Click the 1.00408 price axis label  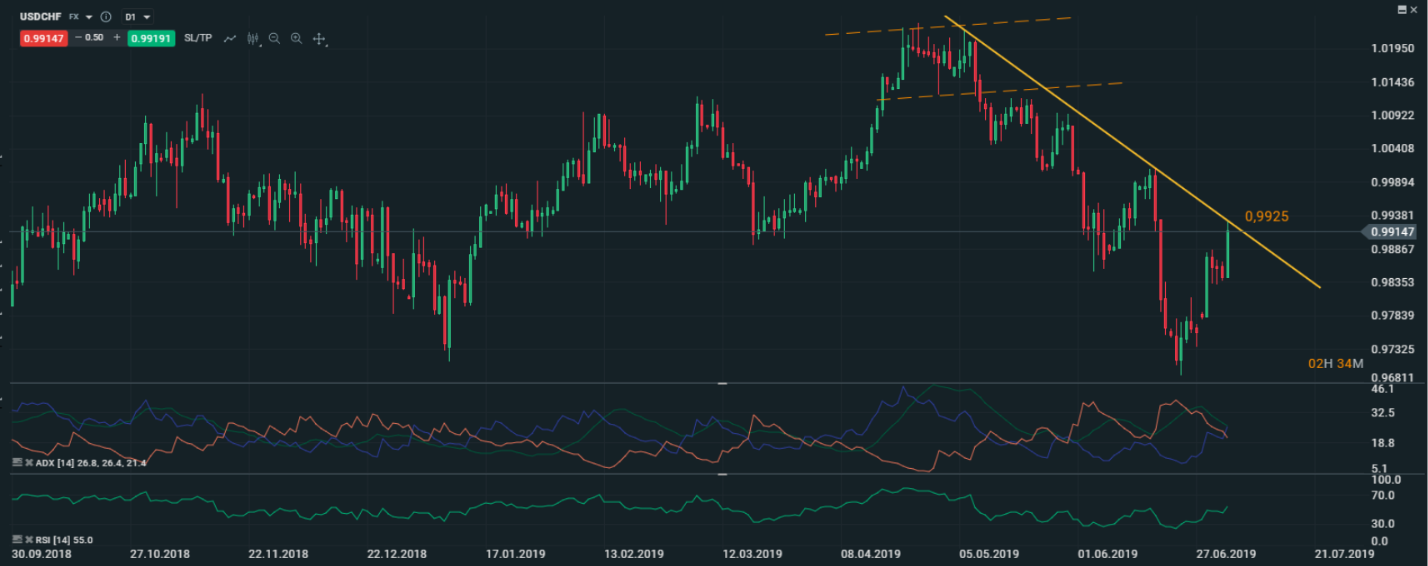click(1393, 149)
